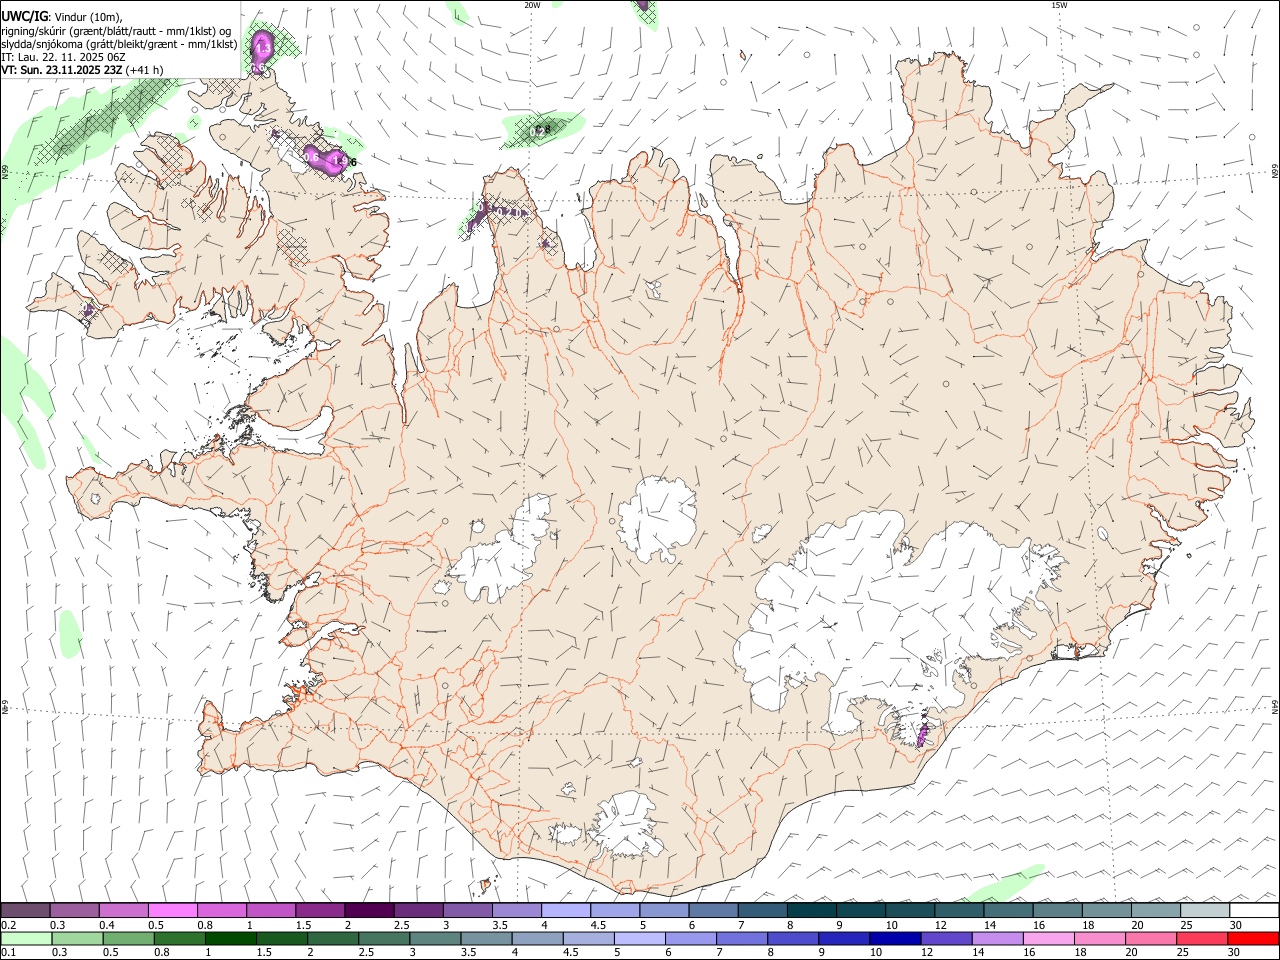Click the bright pink 0.5 swatch in the top legend row
Image resolution: width=1280 pixels, height=960 pixels.
(x=172, y=911)
